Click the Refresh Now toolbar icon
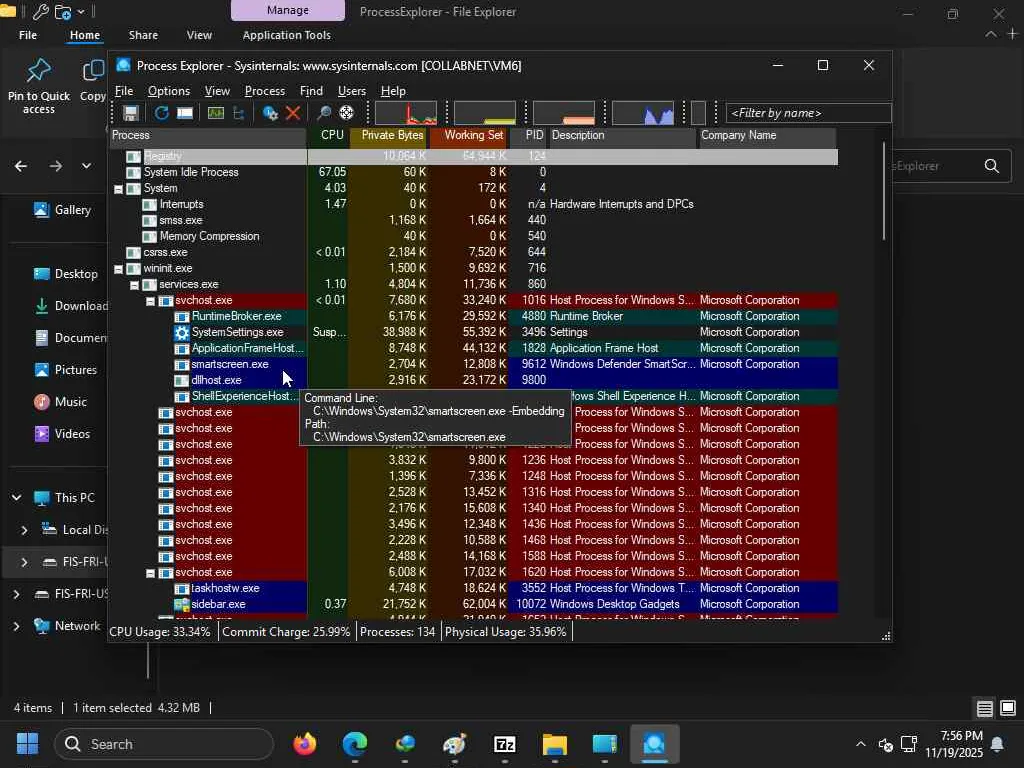Screen dimensions: 1024x768 [161, 113]
